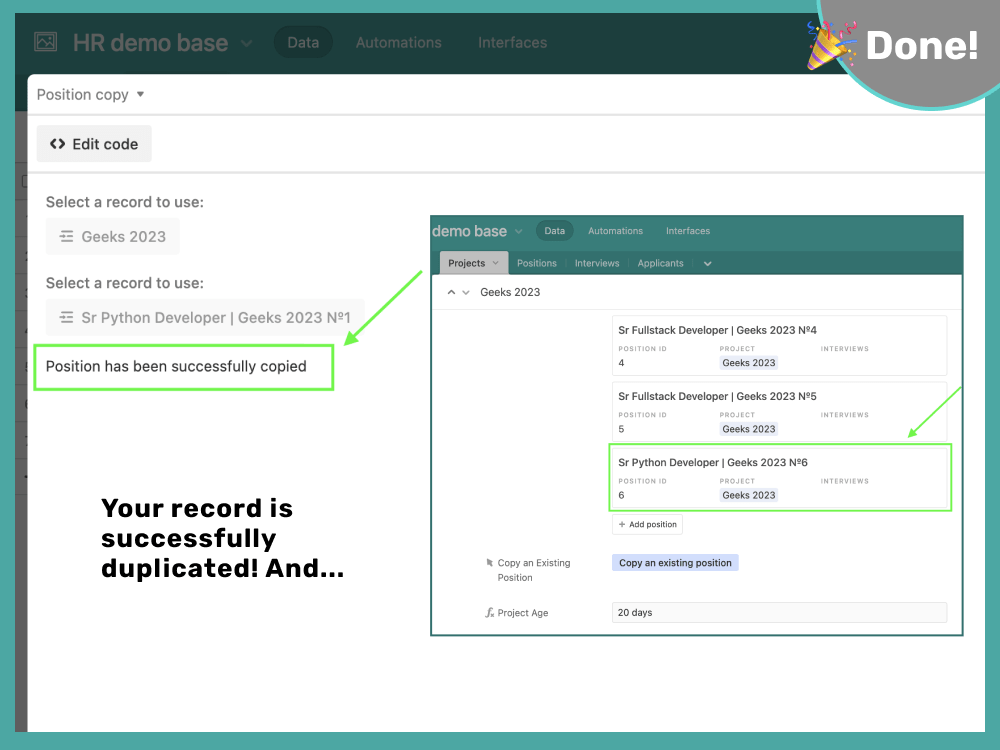This screenshot has height=750, width=1000.
Task: Click the Copy an Existing Position field label
Action: pos(534,570)
